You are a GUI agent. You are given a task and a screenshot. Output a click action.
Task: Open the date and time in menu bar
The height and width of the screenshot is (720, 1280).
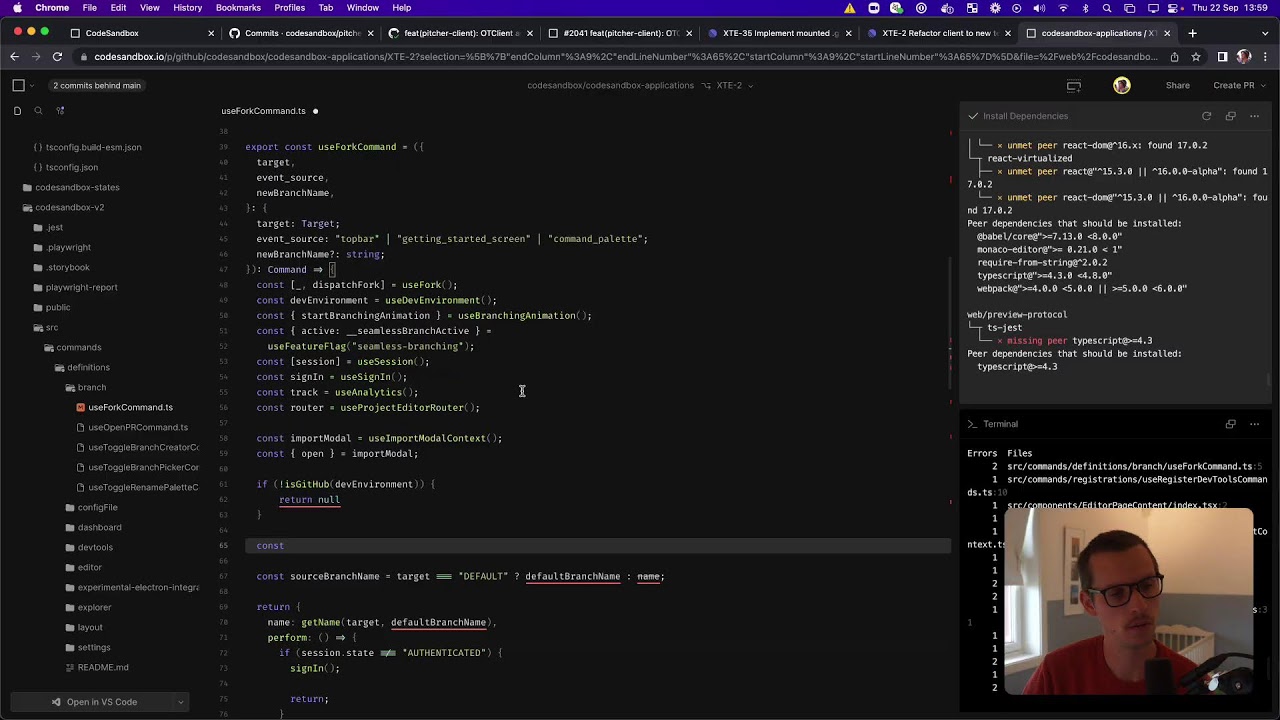[x=1228, y=8]
